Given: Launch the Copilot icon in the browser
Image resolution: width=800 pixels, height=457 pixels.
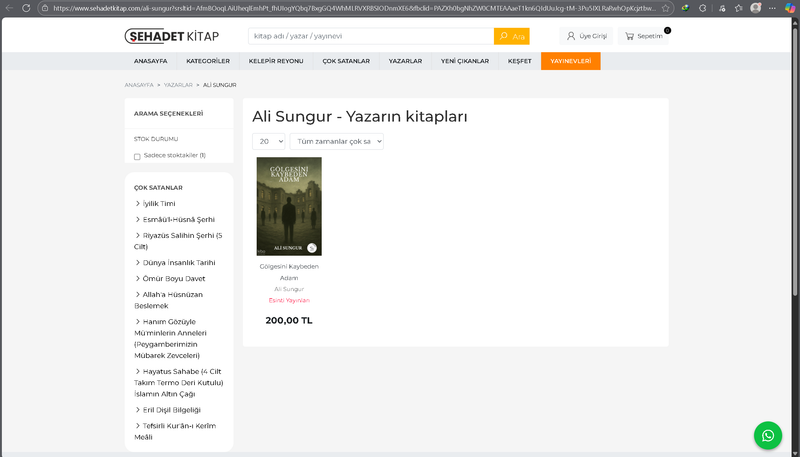Looking at the screenshot, I should (790, 8).
